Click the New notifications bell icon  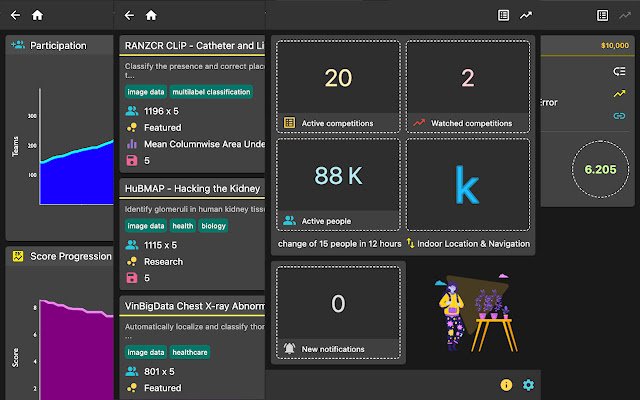(289, 349)
